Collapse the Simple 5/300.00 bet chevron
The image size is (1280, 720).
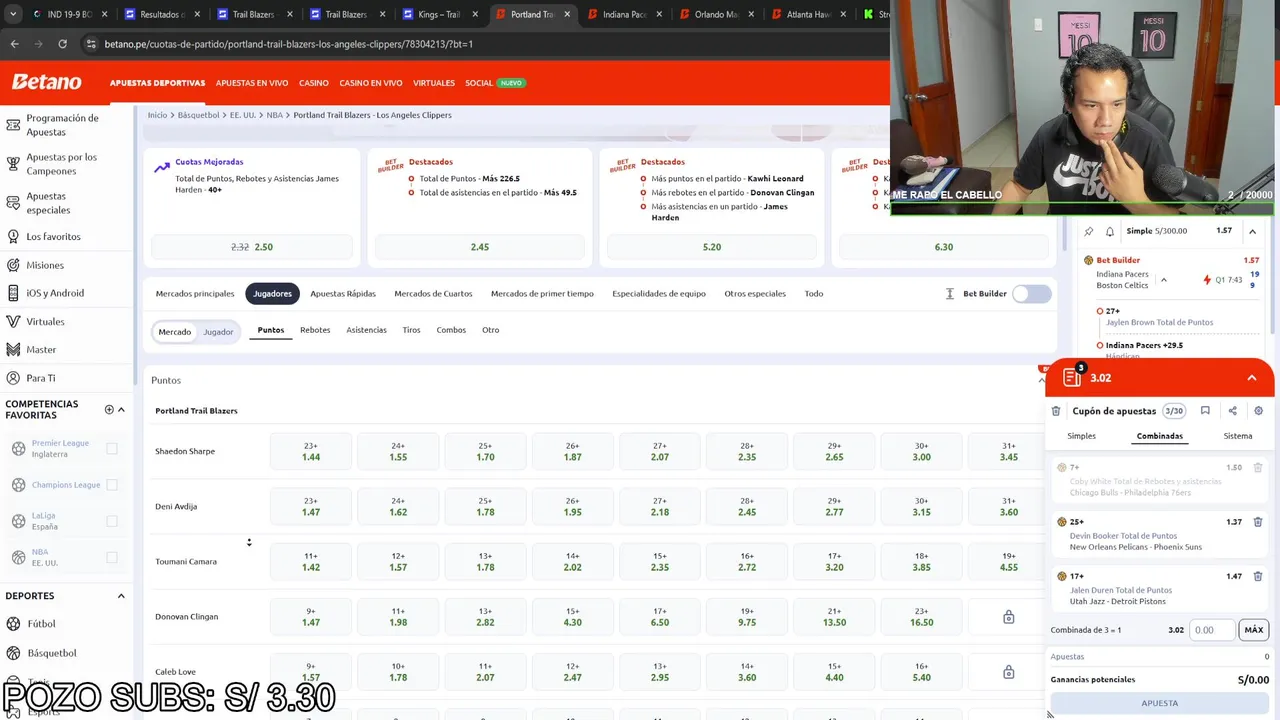(x=1251, y=231)
